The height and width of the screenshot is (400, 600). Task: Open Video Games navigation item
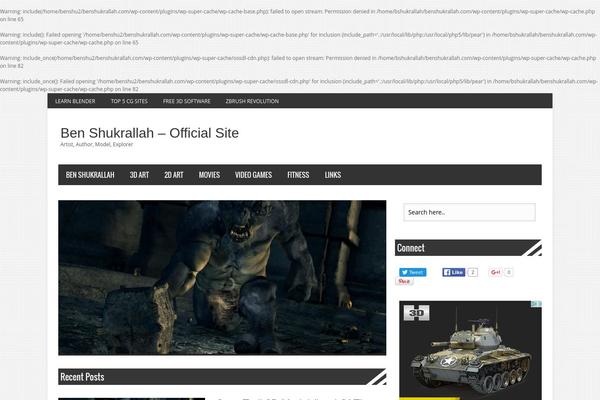pyautogui.click(x=253, y=175)
